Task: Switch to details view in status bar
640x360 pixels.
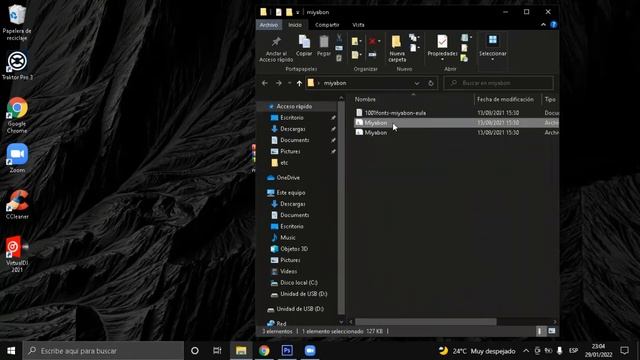Action: pos(540,331)
